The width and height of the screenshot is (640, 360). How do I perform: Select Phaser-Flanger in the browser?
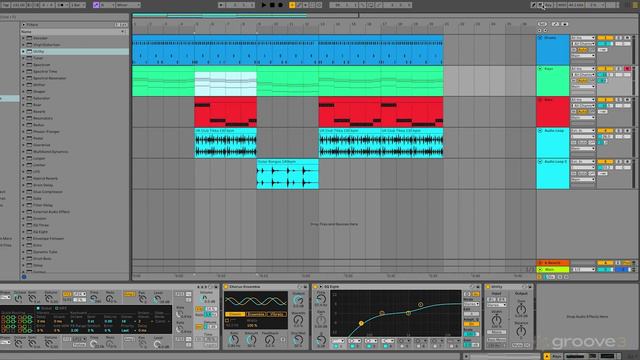tap(75, 131)
